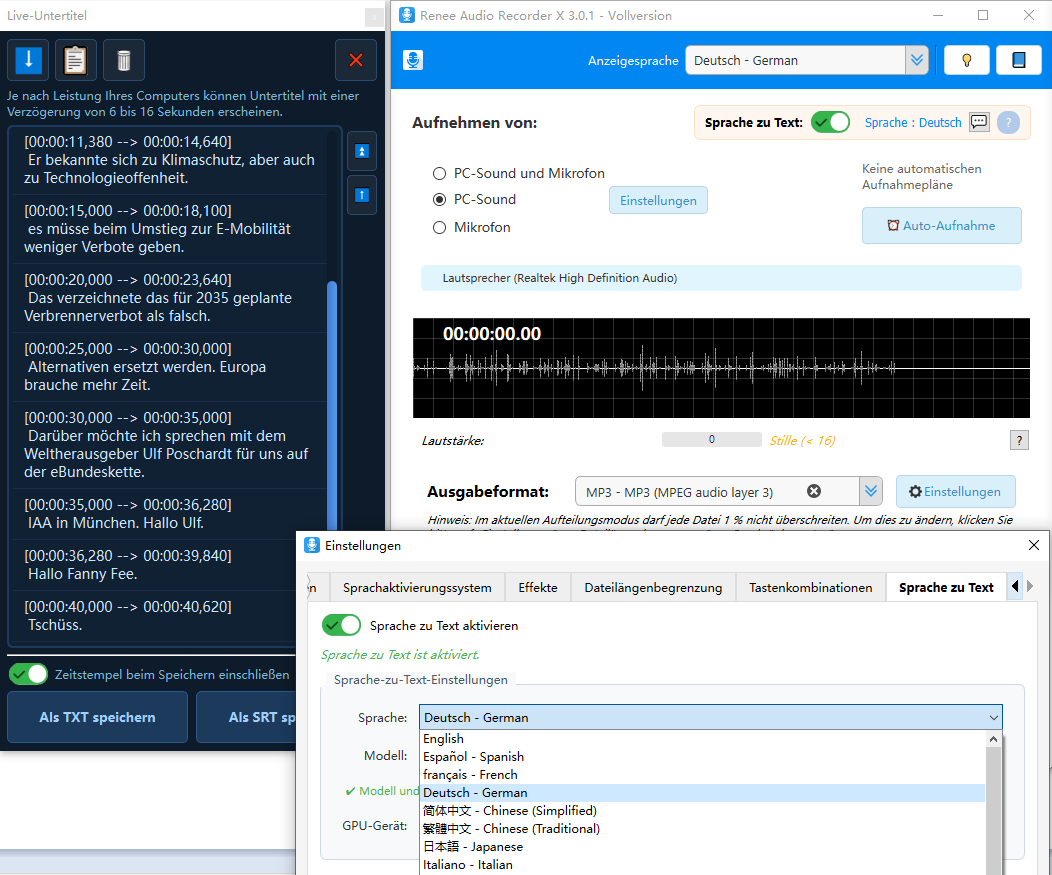Click the audio waveform display
Viewport: 1052px width, 875px height.
click(x=721, y=368)
